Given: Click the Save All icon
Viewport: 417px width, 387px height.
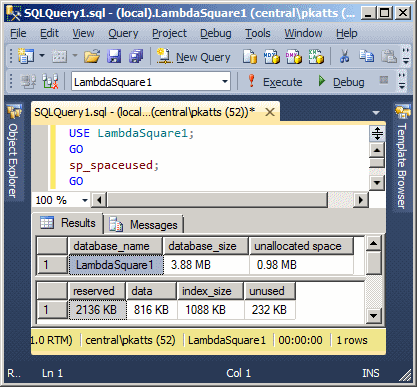Looking at the screenshot, I should [x=136, y=56].
